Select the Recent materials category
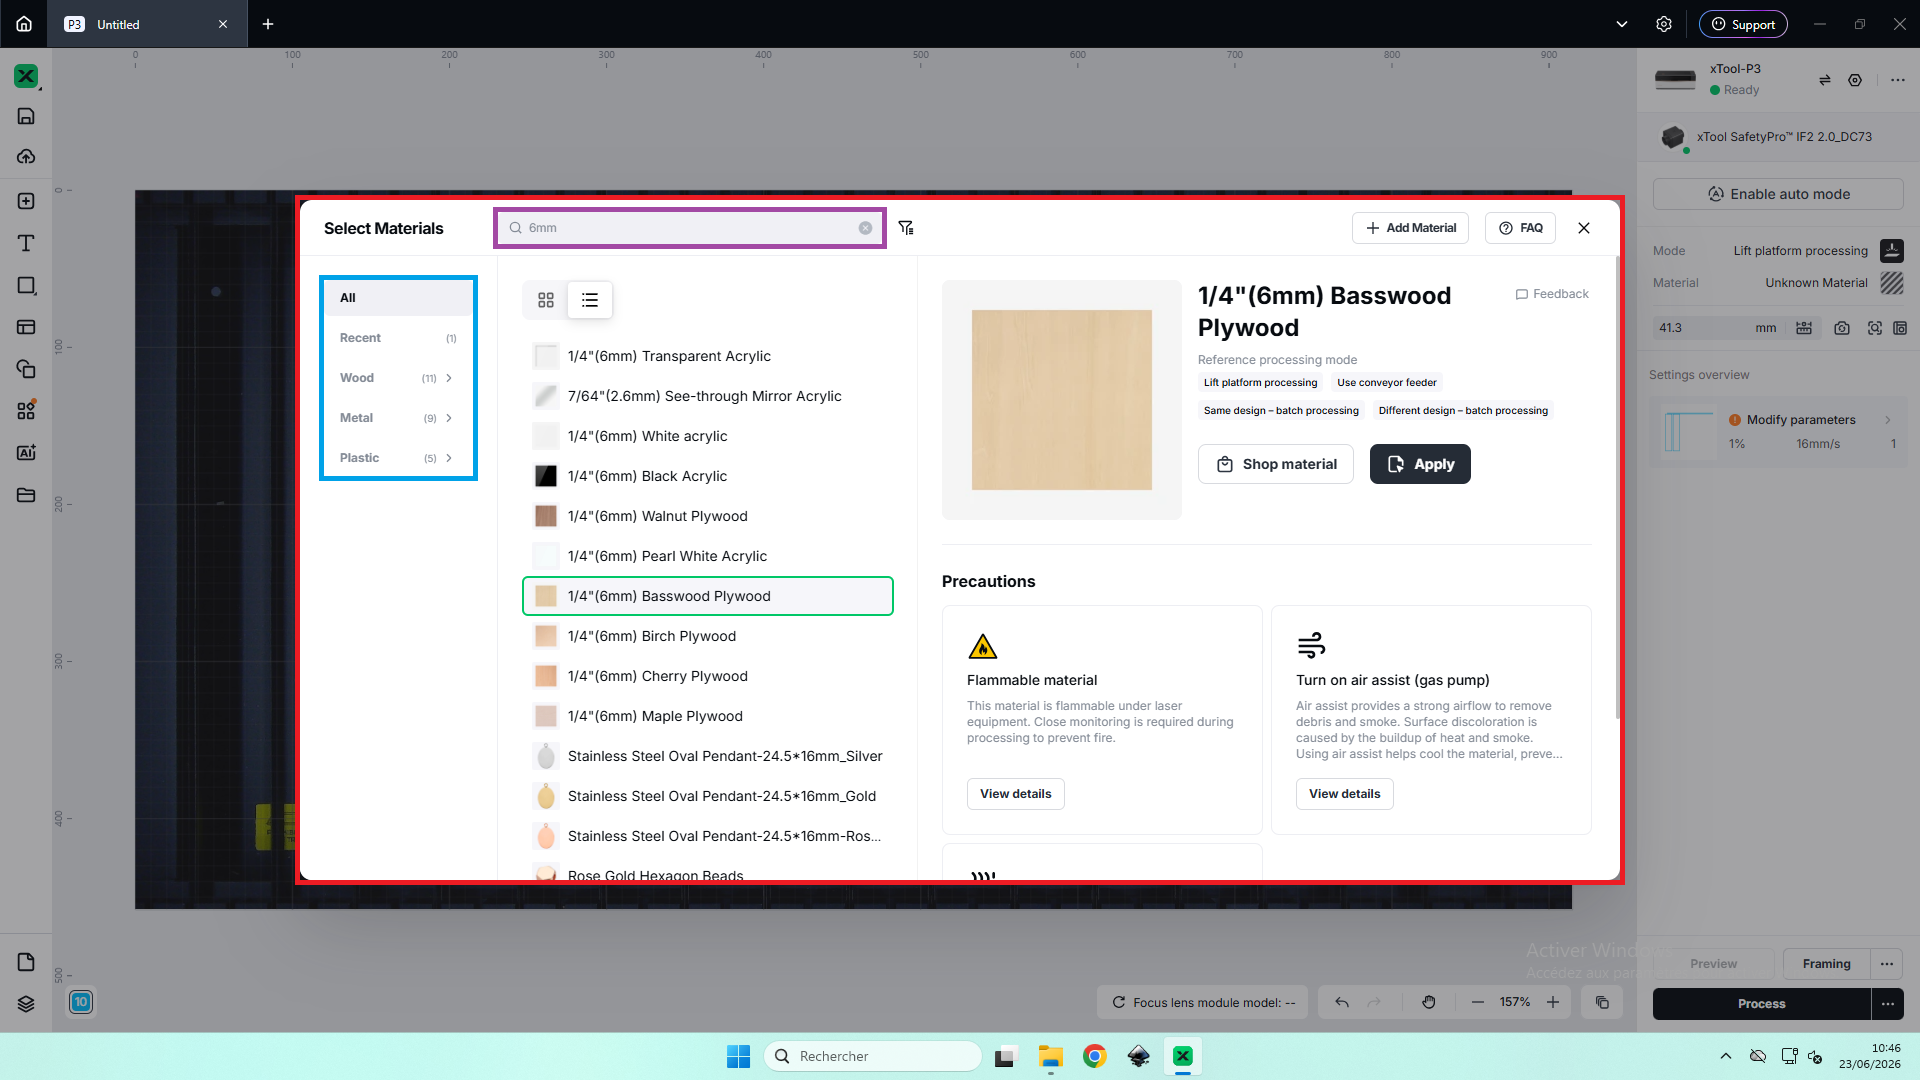 398,338
